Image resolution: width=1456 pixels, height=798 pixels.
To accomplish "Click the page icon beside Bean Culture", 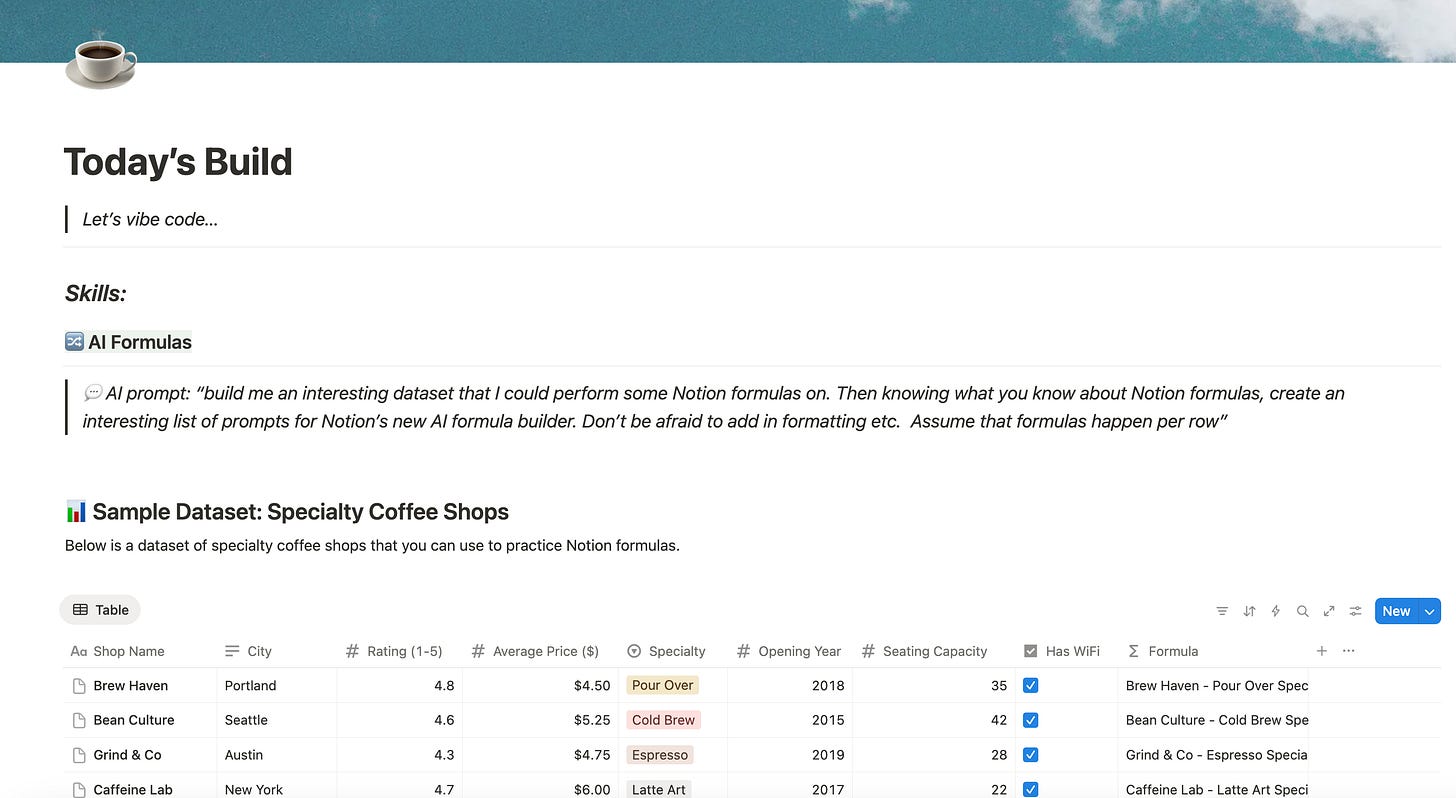I will [x=79, y=720].
